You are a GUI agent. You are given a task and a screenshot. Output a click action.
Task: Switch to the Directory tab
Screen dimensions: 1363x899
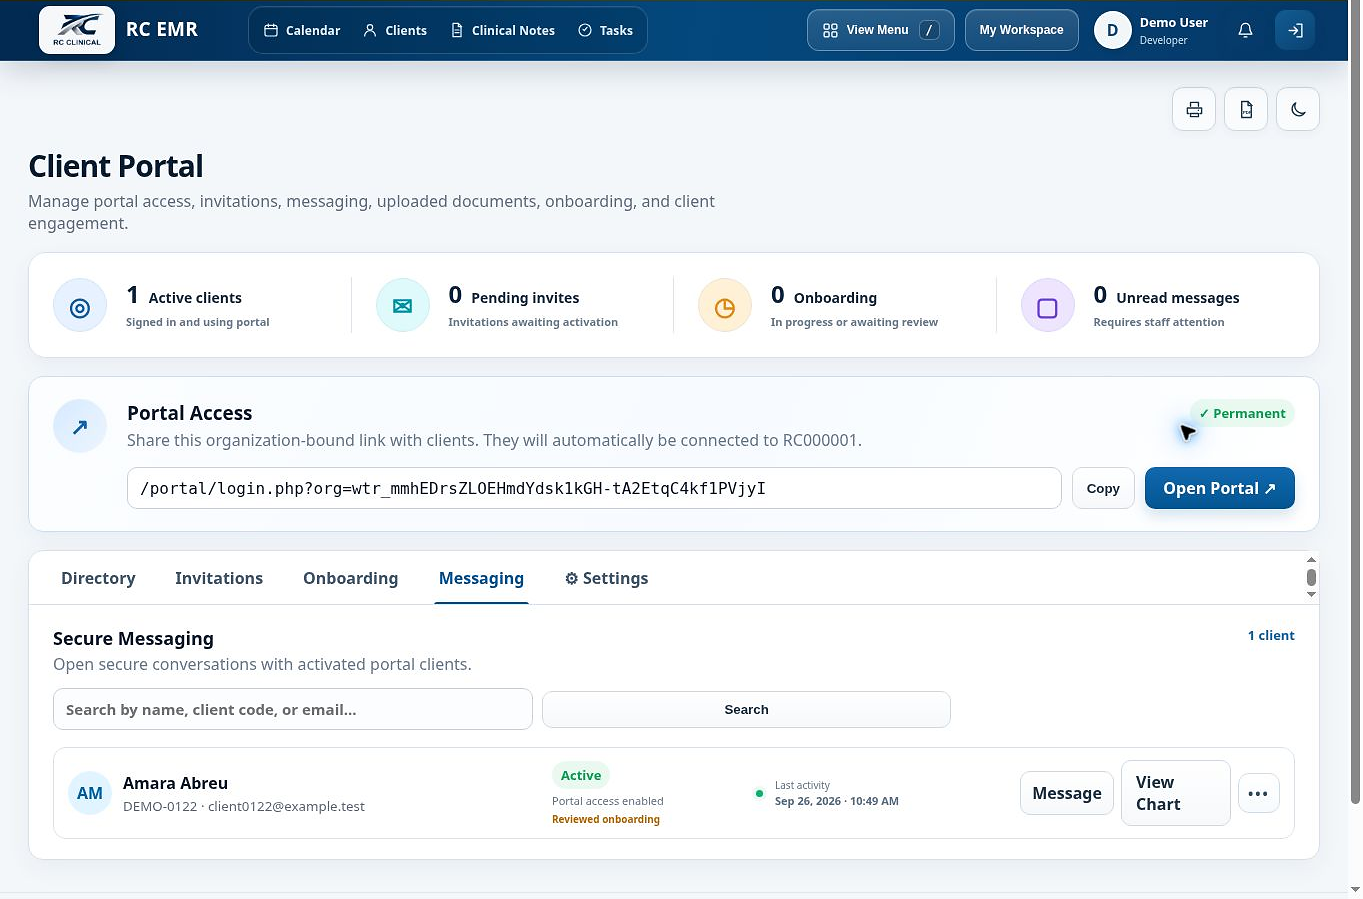coord(98,578)
